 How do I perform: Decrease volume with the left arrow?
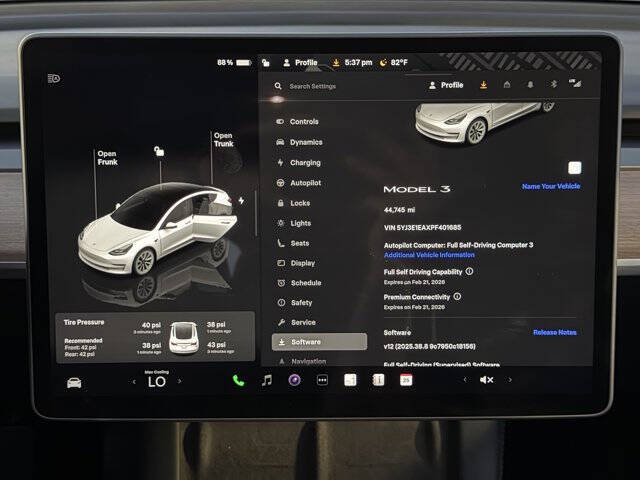[x=465, y=380]
